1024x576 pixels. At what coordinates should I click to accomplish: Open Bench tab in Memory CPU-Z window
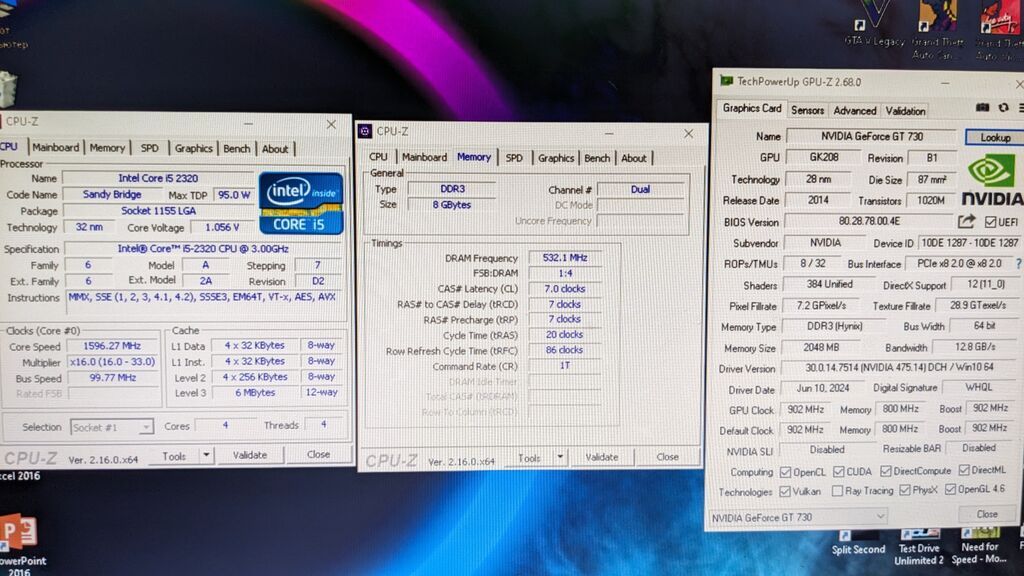(597, 158)
